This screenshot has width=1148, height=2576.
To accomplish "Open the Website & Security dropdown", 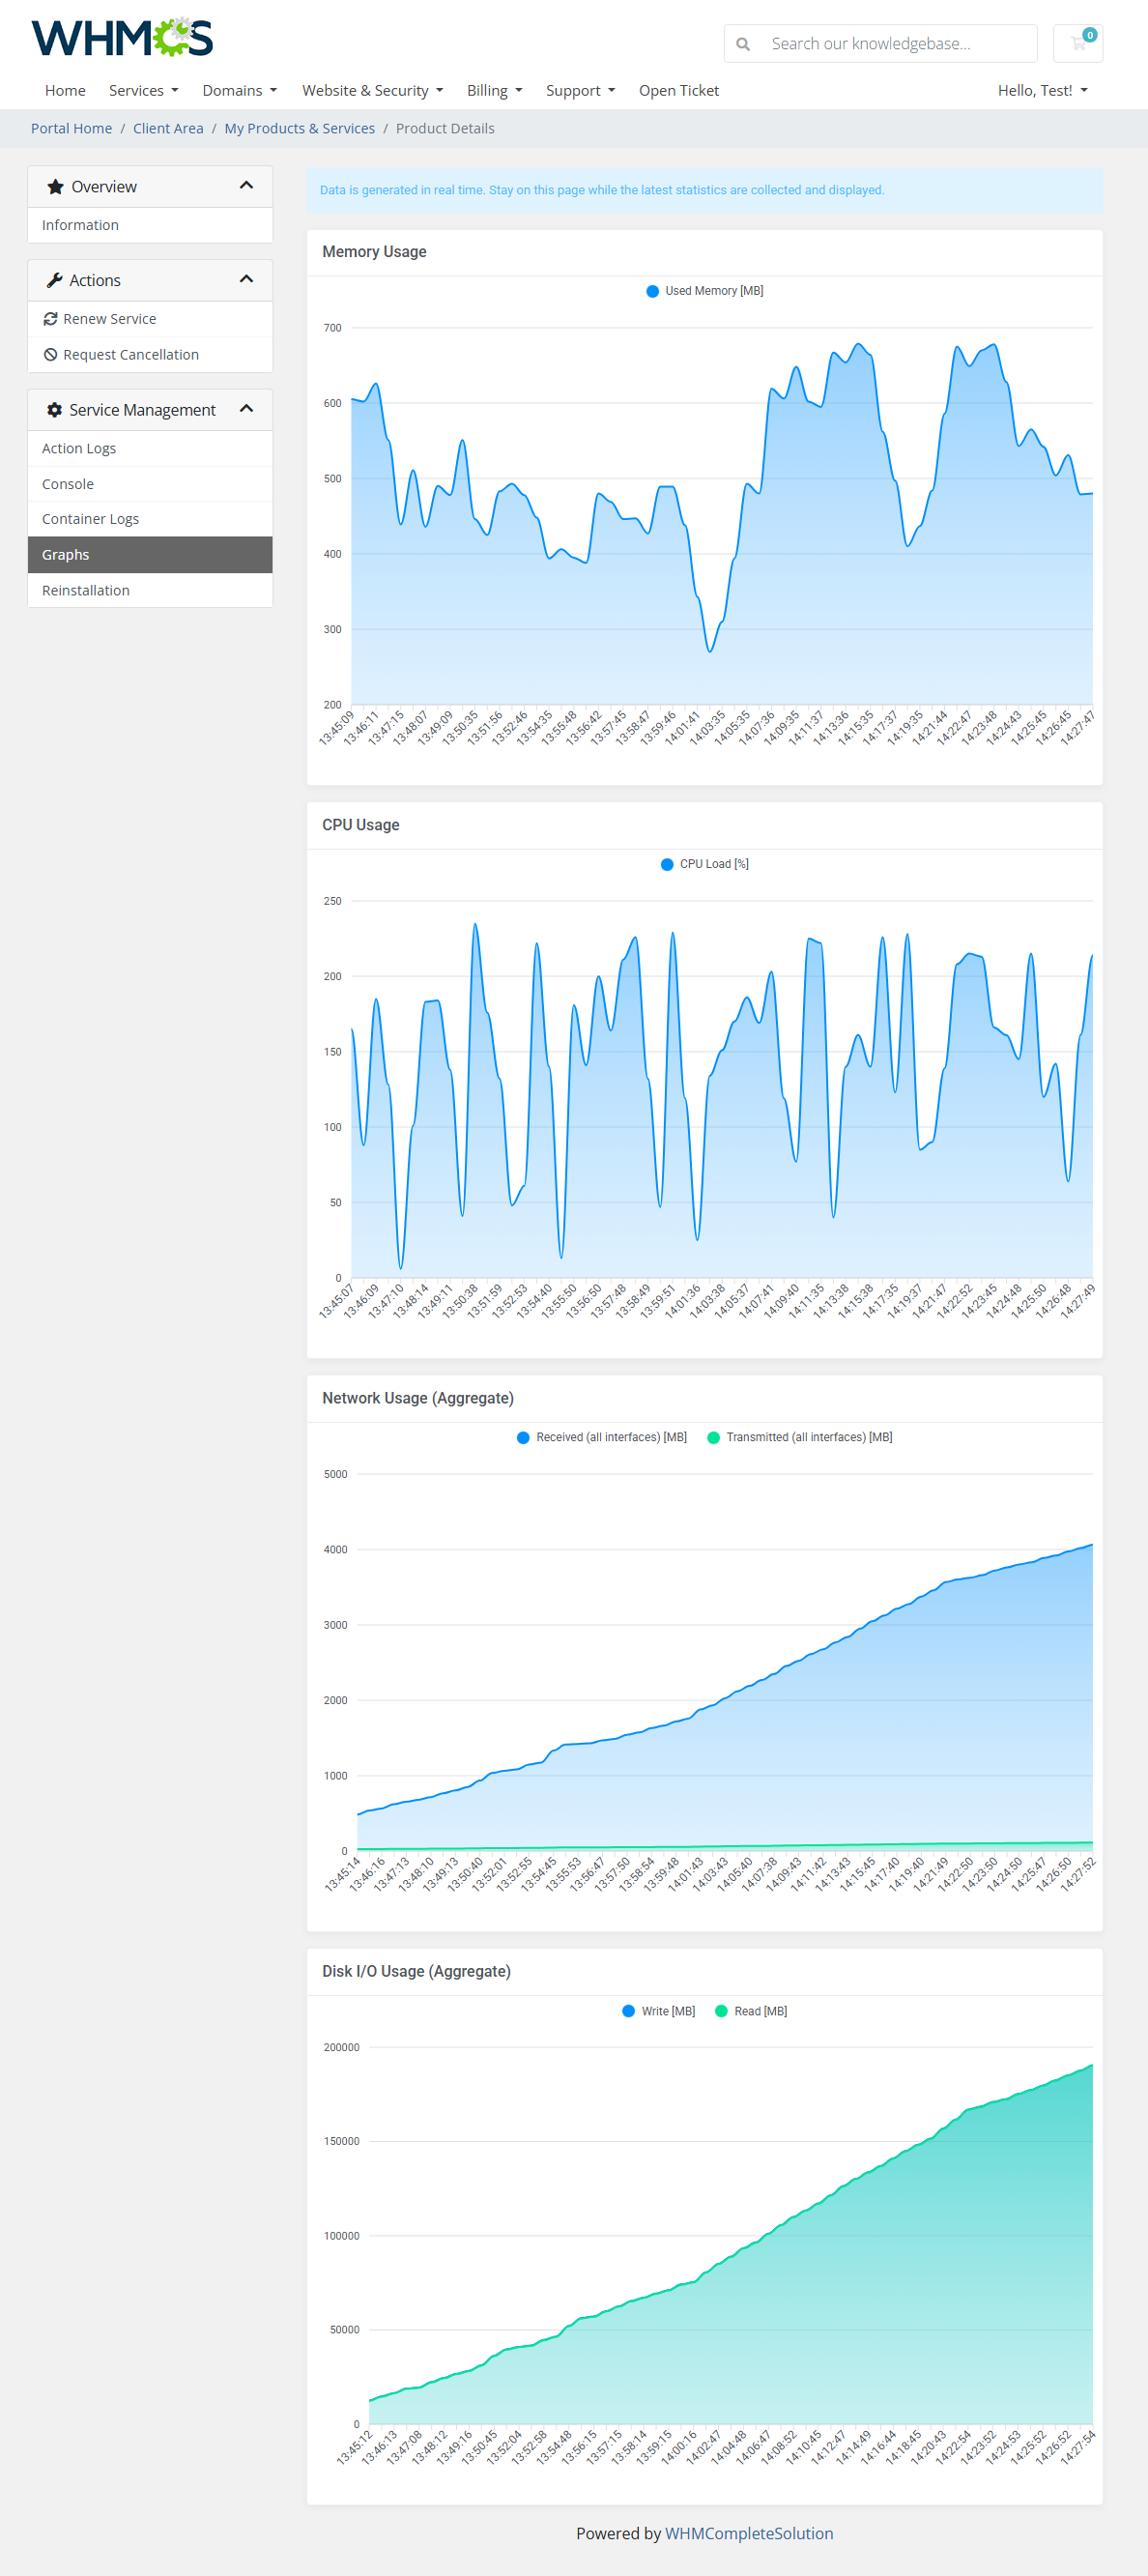I will pyautogui.click(x=372, y=90).
